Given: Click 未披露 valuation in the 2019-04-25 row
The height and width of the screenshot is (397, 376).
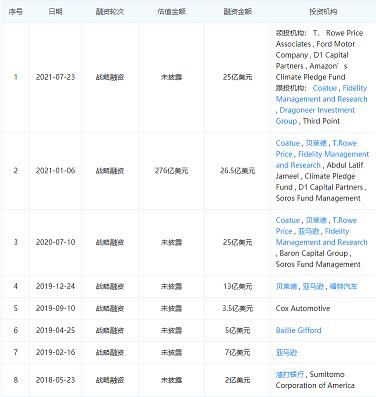Looking at the screenshot, I should (x=171, y=330).
